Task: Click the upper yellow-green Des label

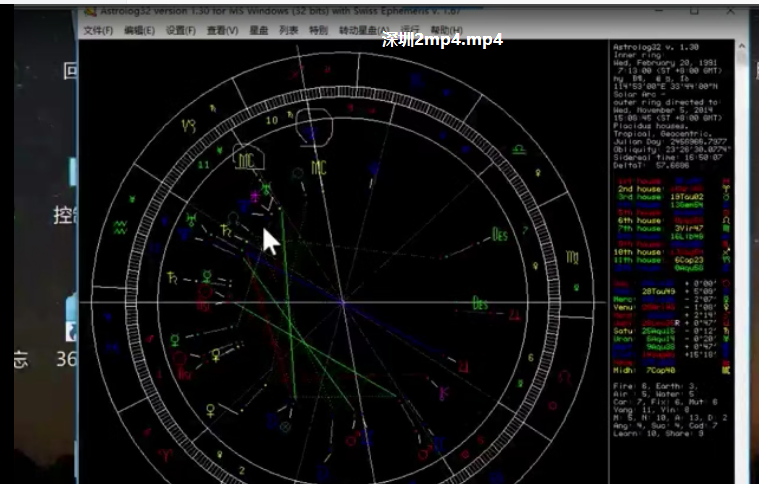Action: pos(500,235)
